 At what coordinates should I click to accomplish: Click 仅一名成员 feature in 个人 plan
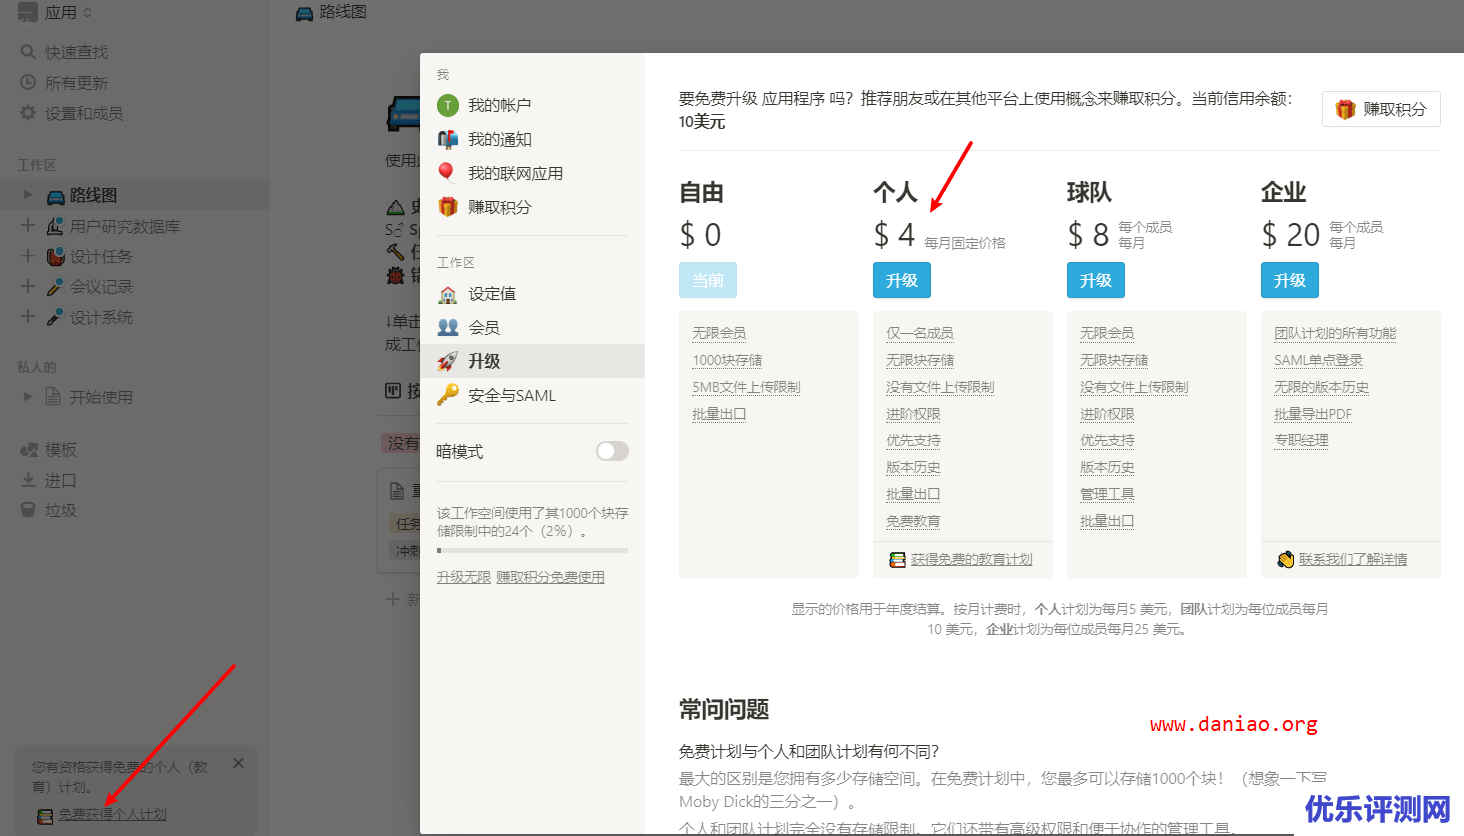click(920, 333)
